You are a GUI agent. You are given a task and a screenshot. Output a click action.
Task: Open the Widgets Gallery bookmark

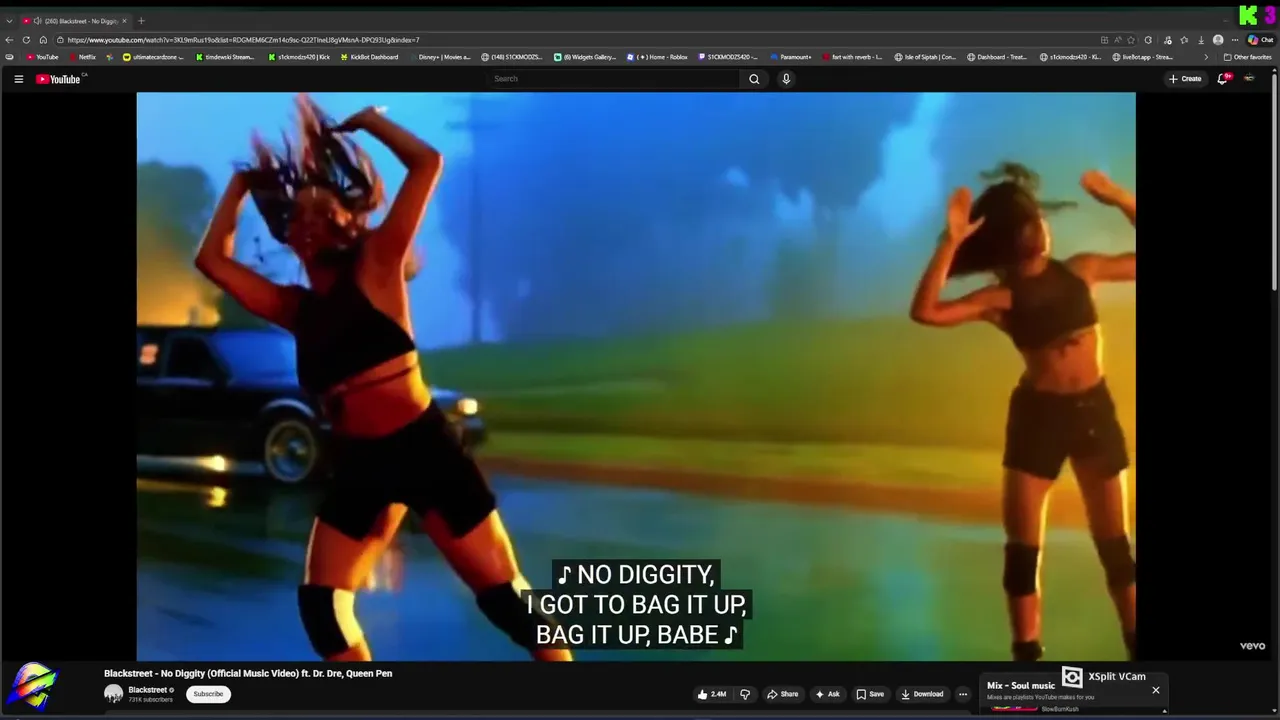click(x=585, y=57)
